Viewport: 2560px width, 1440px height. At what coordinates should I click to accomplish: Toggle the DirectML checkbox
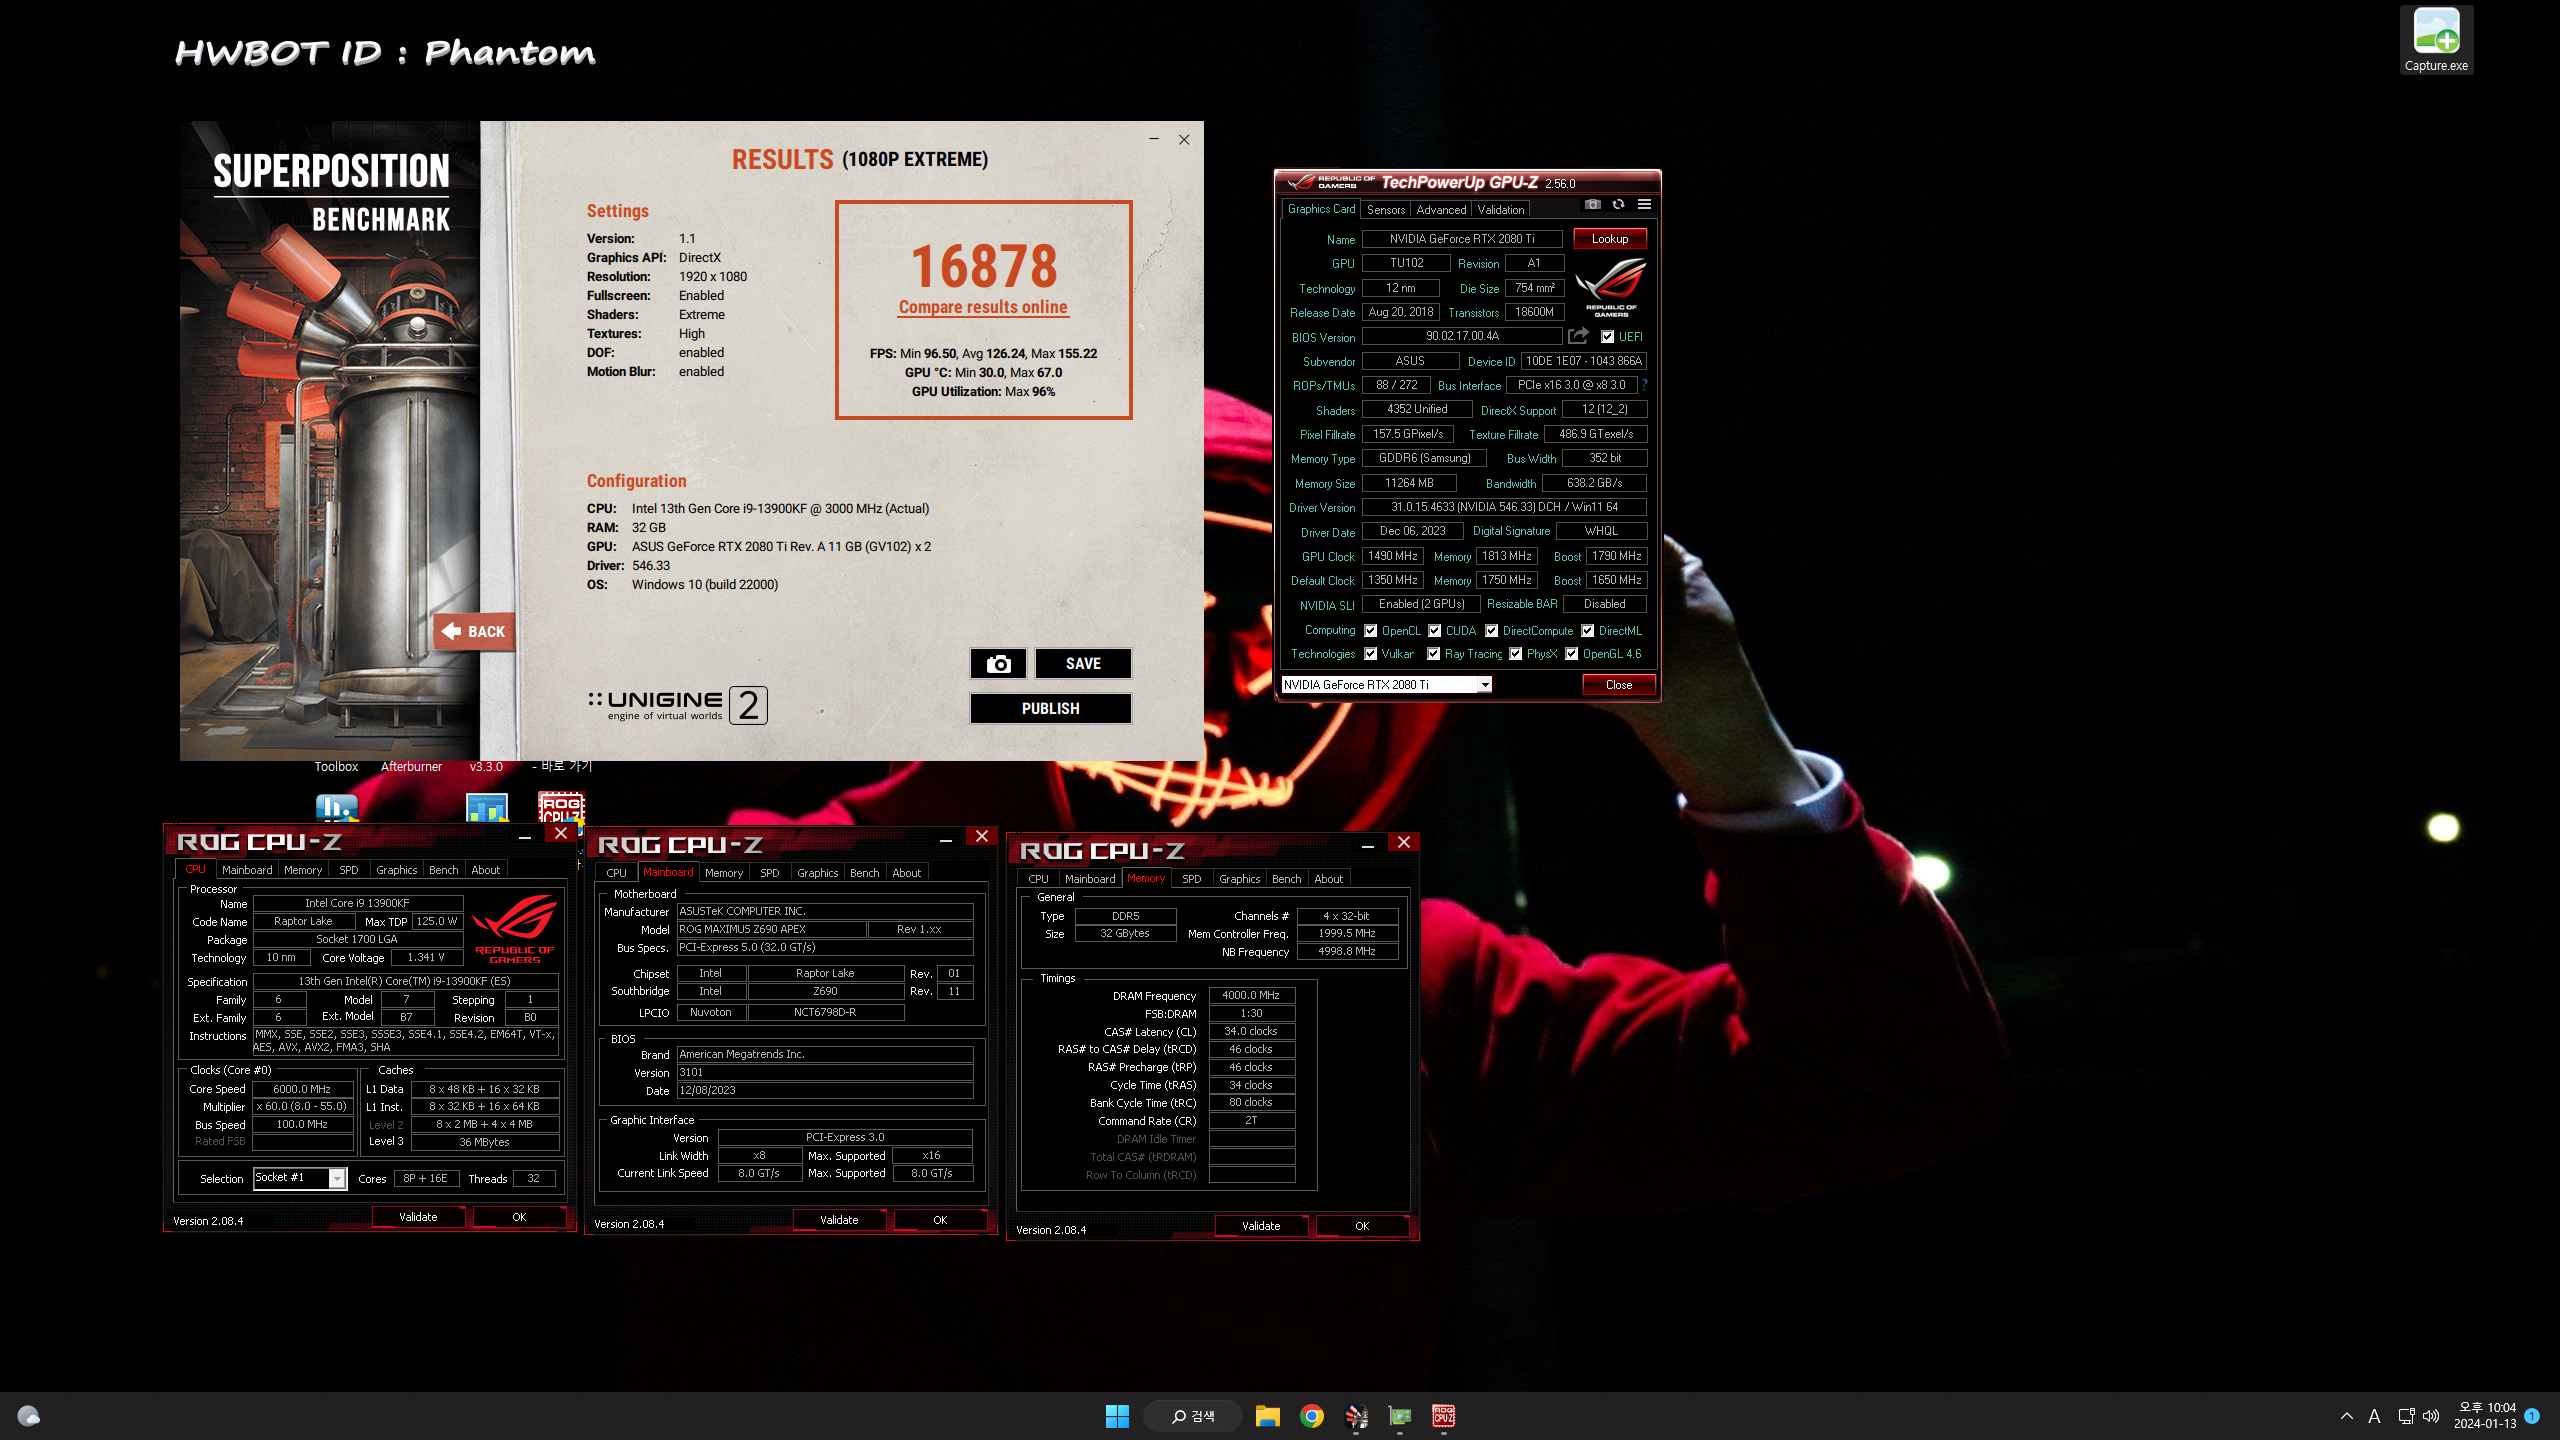click(1588, 631)
